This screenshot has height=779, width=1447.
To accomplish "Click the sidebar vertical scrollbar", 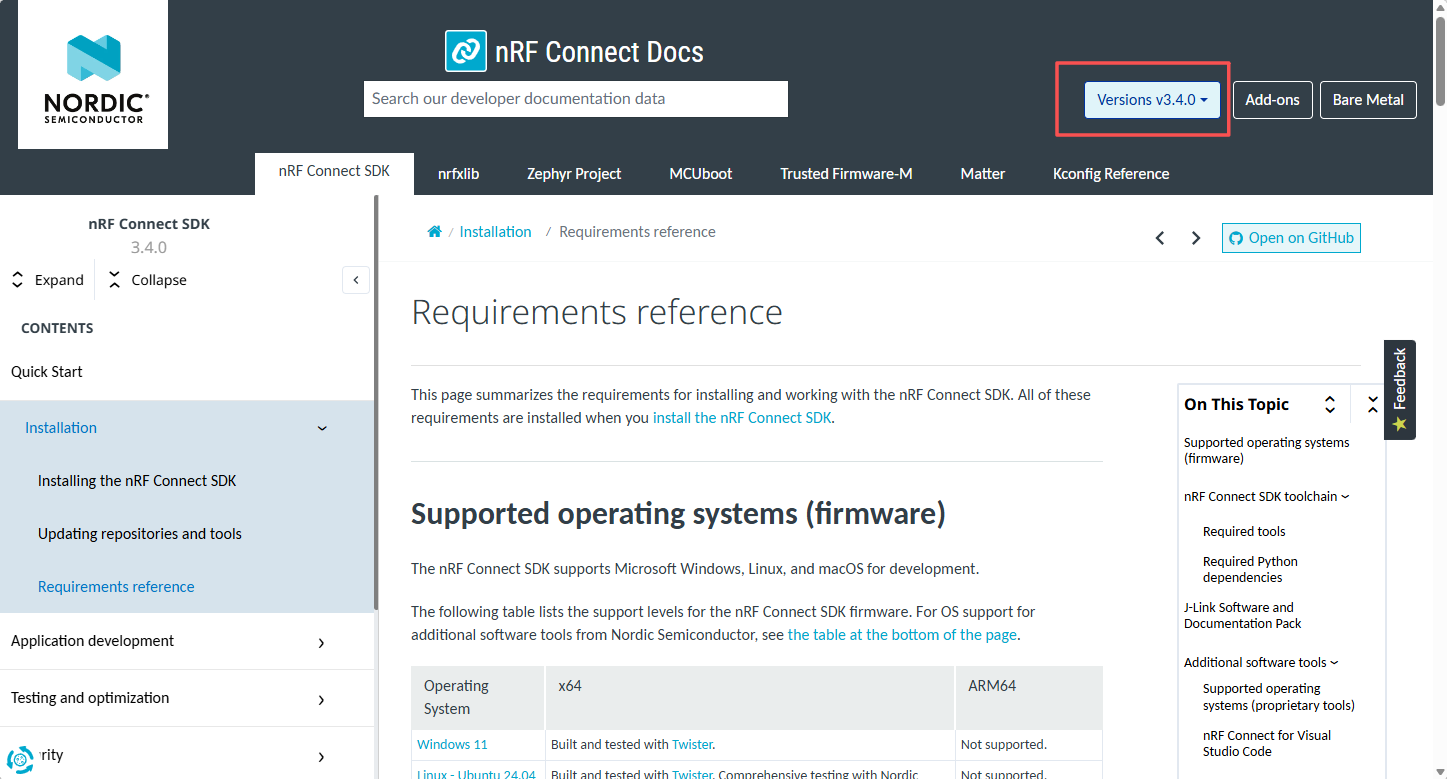I will pos(376,402).
